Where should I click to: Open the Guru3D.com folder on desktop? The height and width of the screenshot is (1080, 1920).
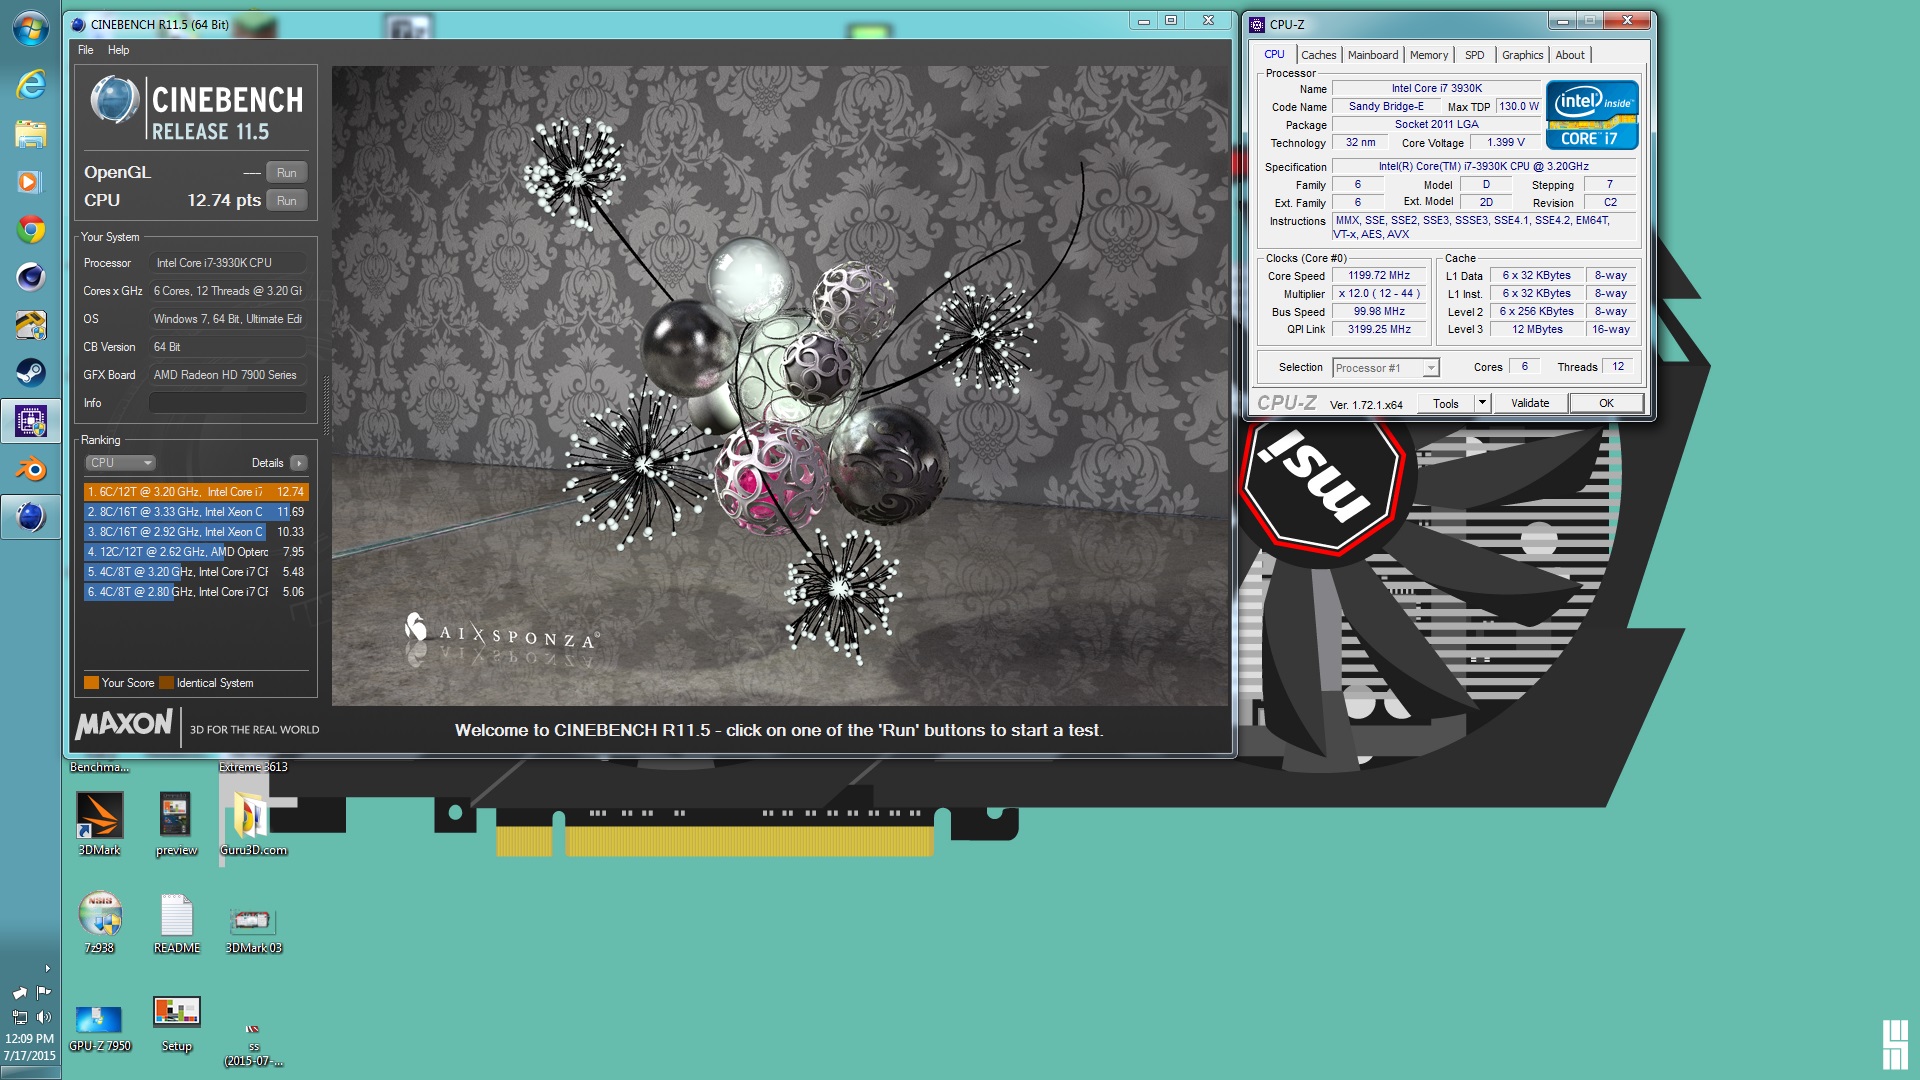(253, 824)
